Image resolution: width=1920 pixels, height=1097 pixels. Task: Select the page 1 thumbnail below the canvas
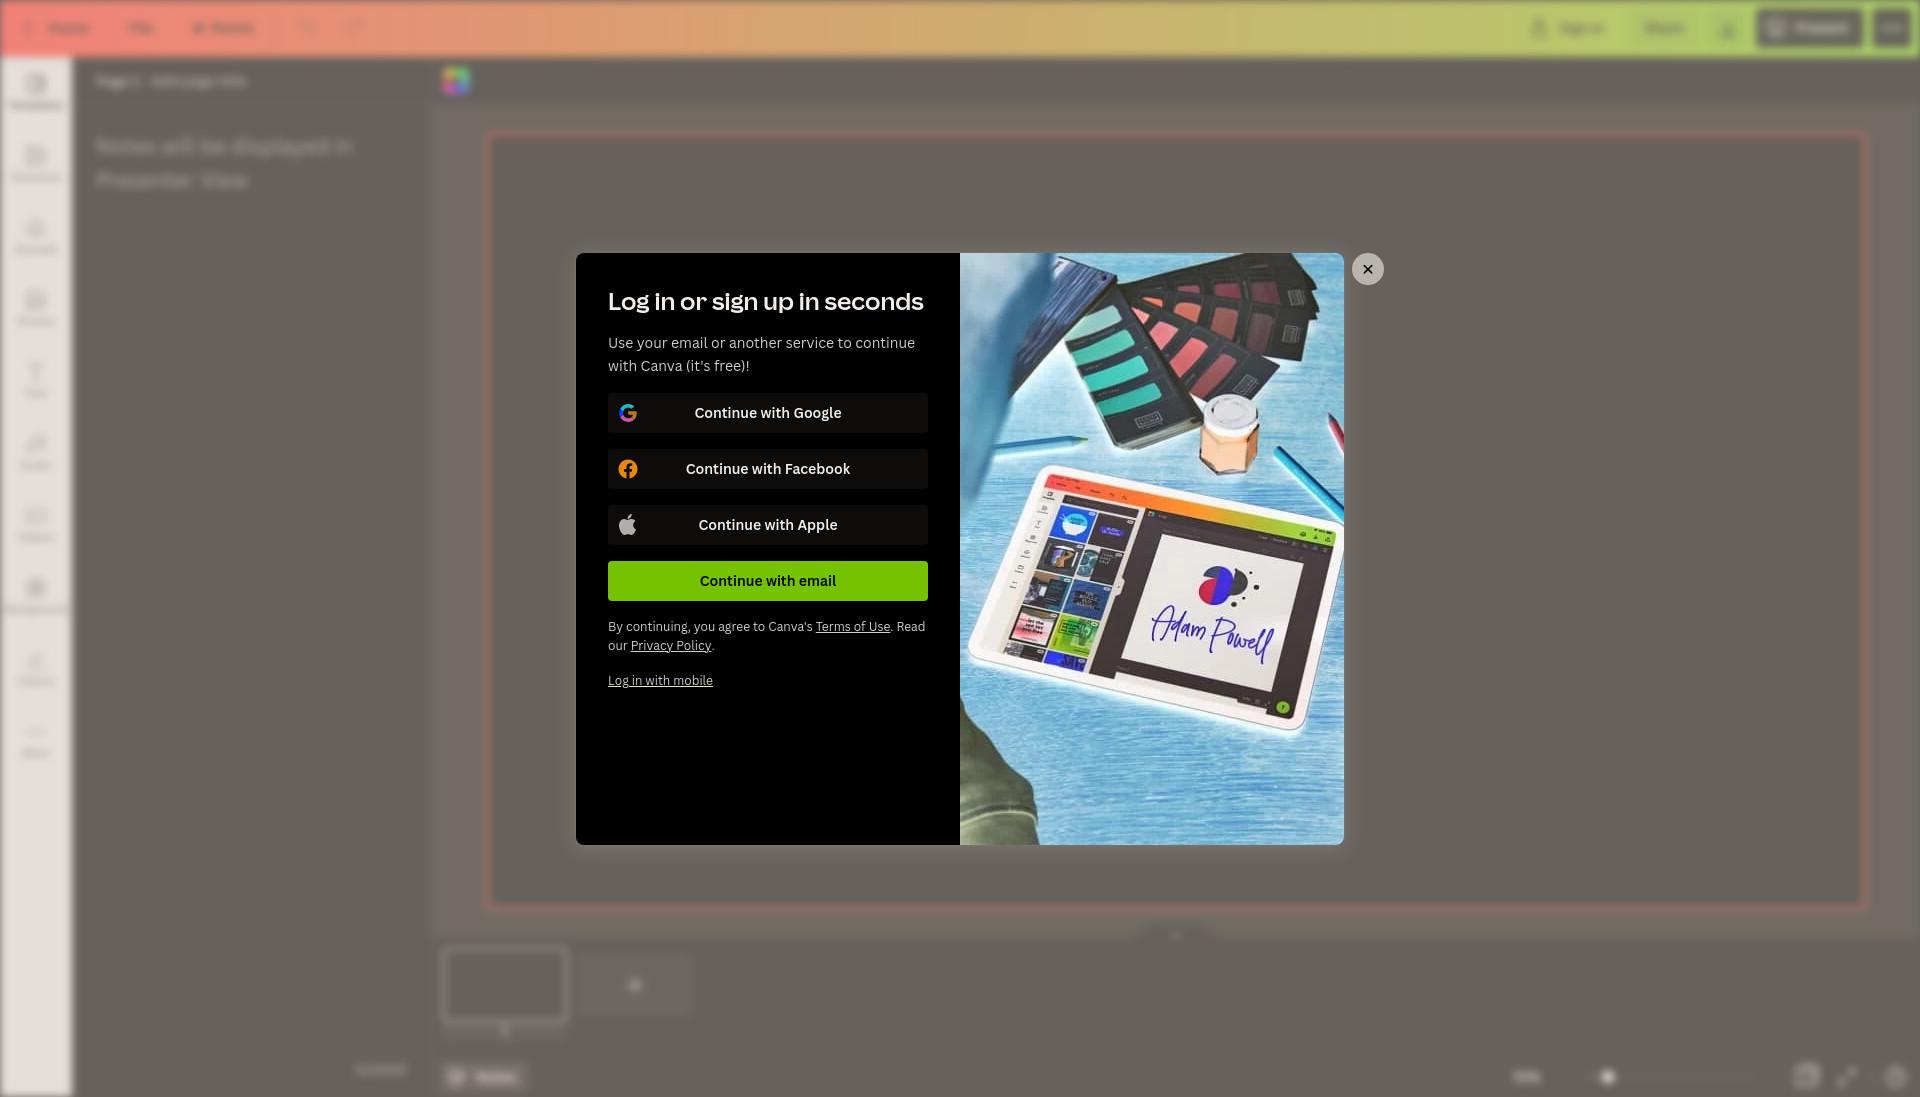tap(505, 985)
